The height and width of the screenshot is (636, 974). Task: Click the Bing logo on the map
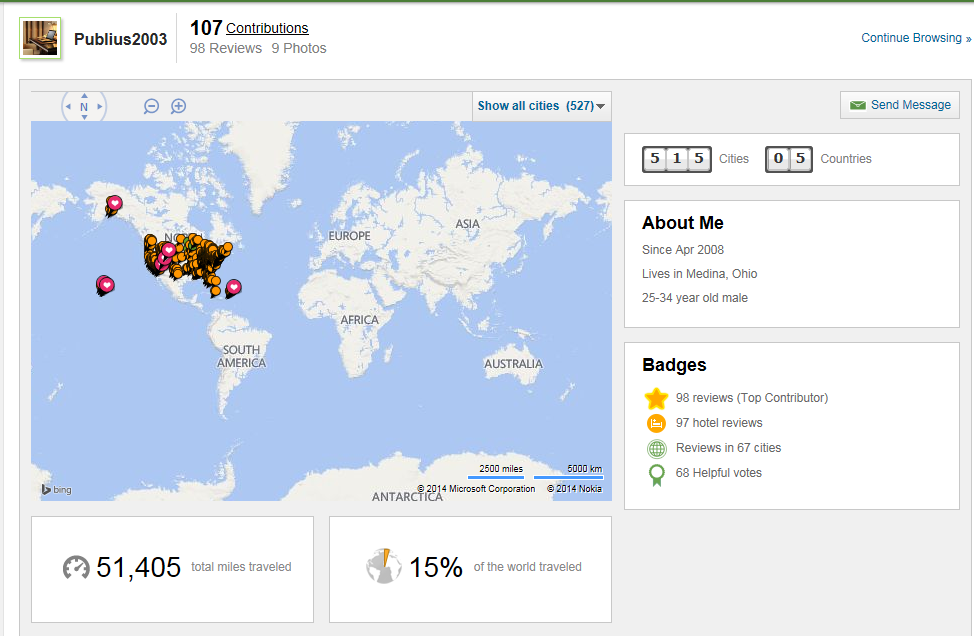57,489
